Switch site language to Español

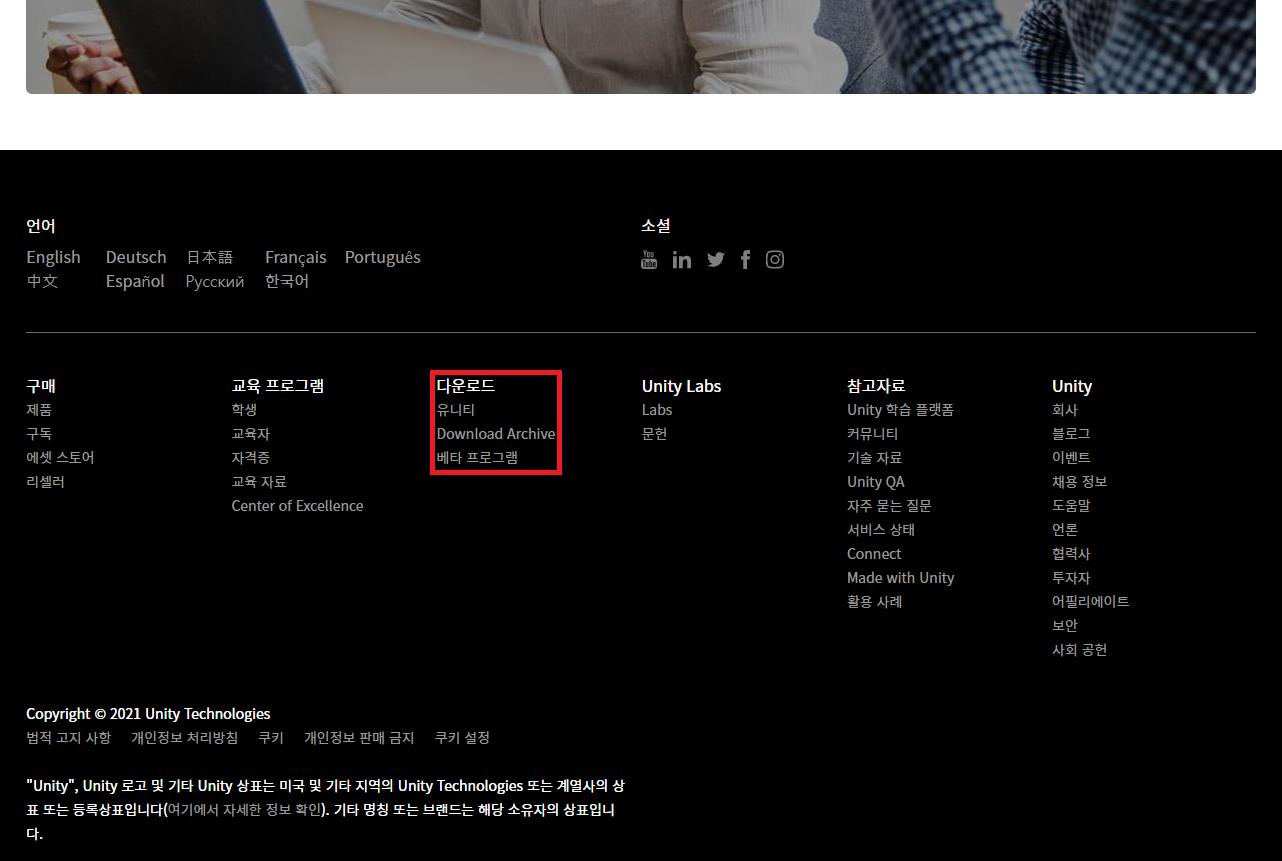(x=135, y=281)
